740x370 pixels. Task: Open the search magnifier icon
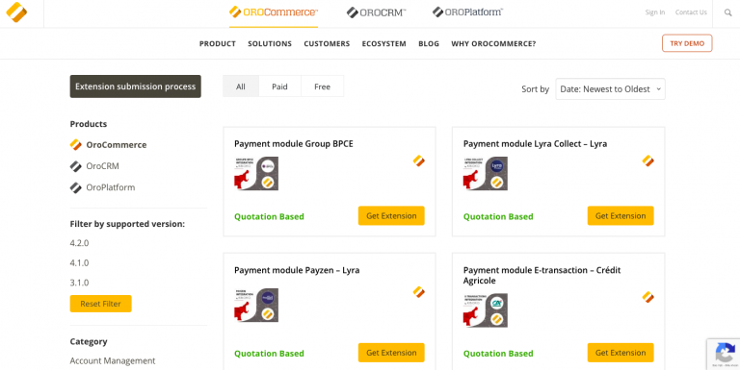(728, 13)
